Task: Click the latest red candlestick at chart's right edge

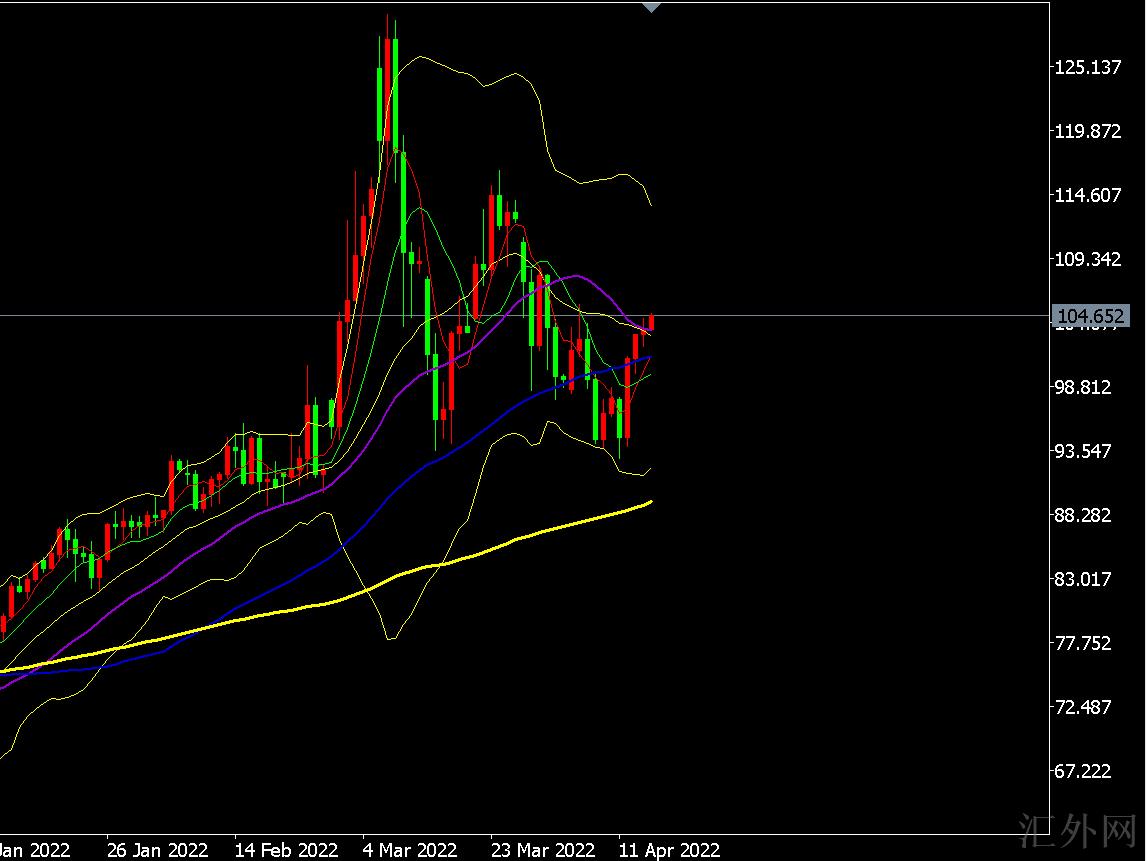Action: point(652,322)
